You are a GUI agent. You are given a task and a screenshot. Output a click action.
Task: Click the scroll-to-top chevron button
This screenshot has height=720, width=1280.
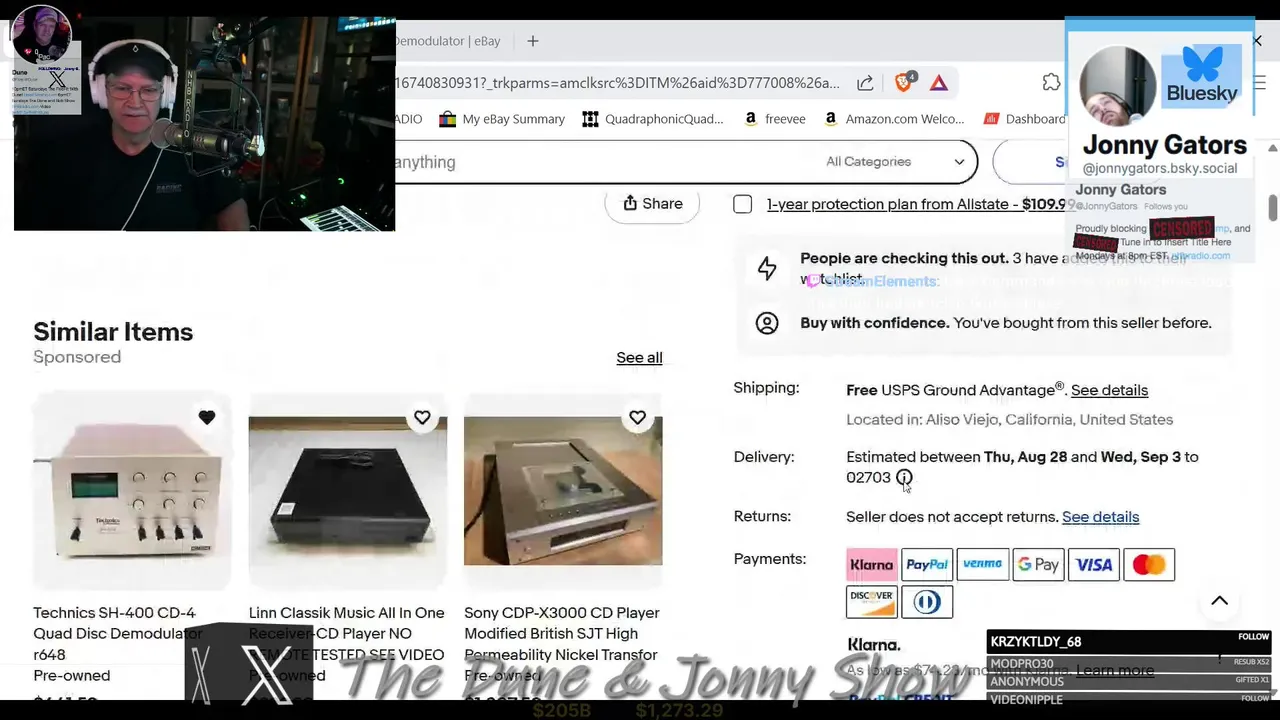pos(1219,601)
